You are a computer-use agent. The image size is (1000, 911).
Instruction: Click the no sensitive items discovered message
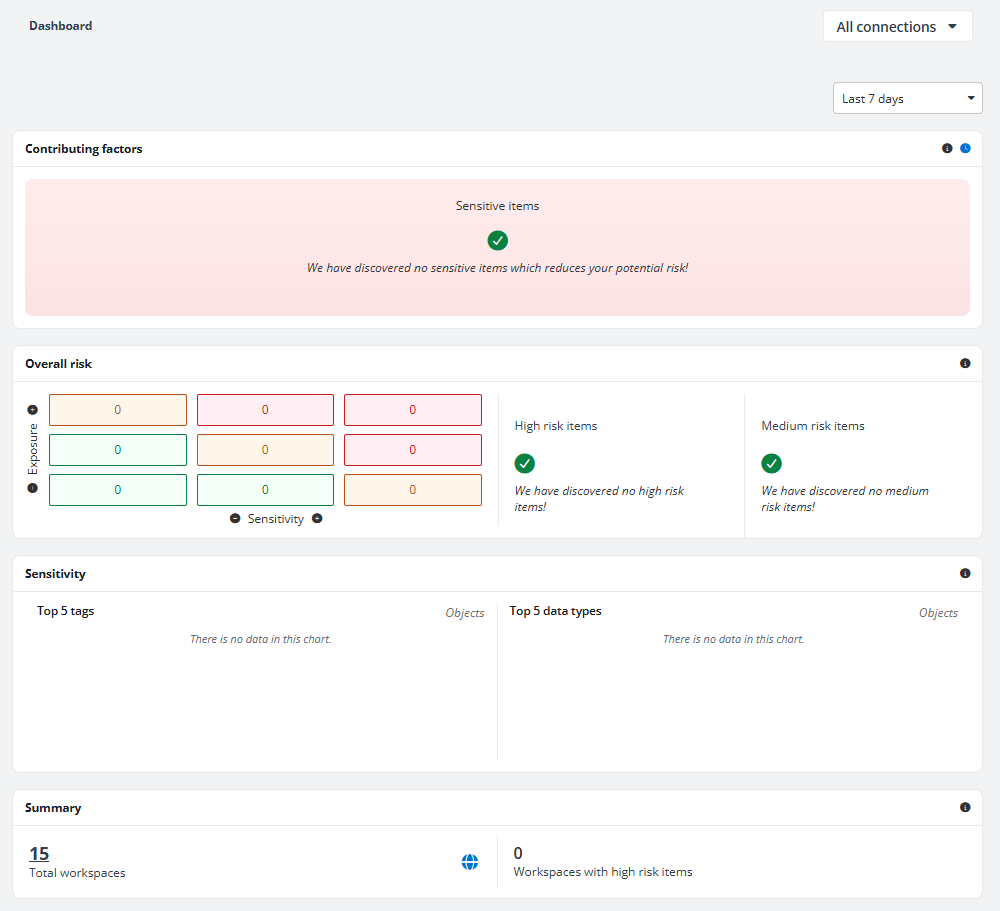coord(497,268)
